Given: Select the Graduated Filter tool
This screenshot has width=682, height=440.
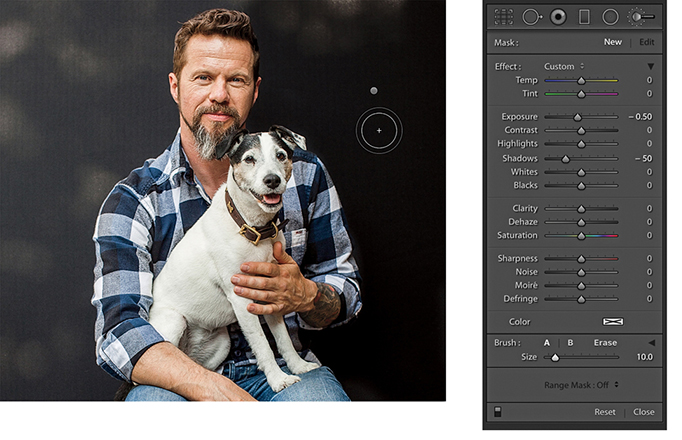Looking at the screenshot, I should tap(584, 17).
